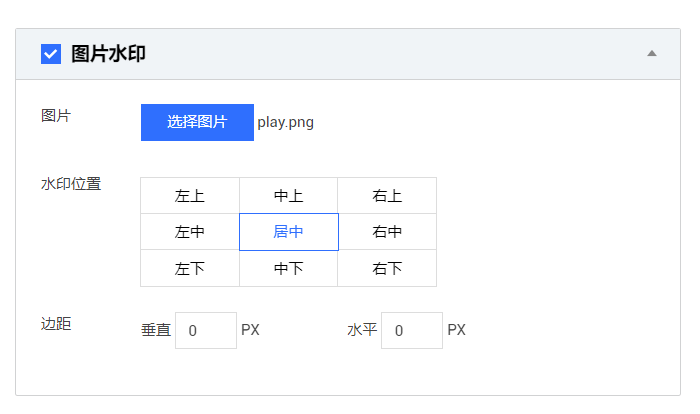Screen dimensions: 700x414
Task: Click the 图片水印 panel title
Action: click(108, 54)
